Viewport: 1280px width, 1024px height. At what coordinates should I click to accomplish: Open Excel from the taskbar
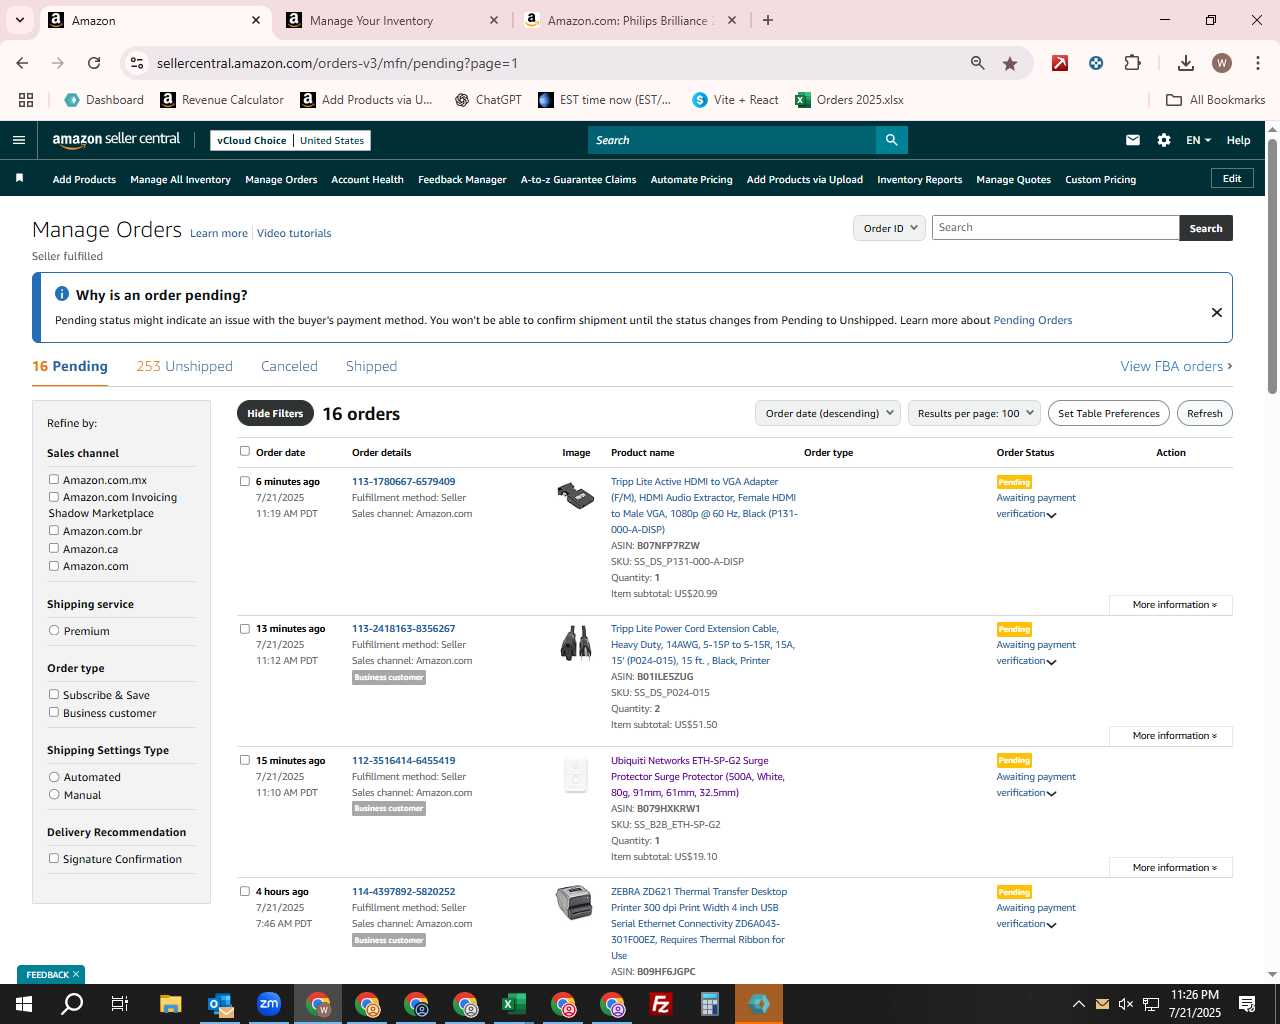tap(514, 1004)
